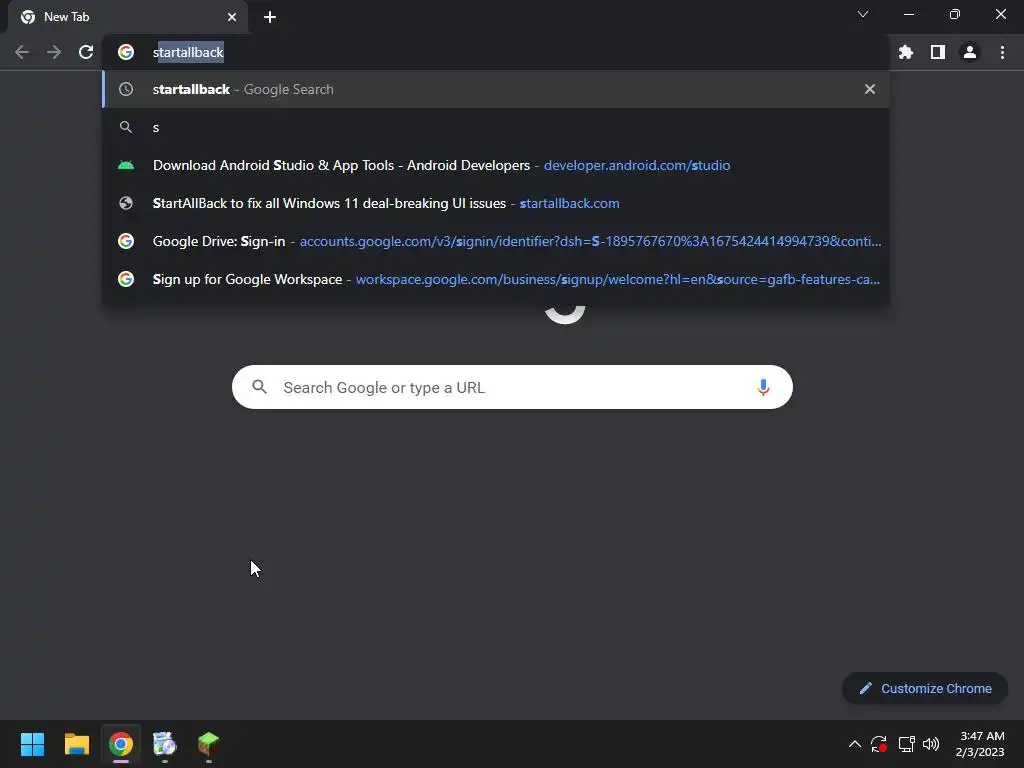
Task: Open the Chrome three-dot menu
Action: pyautogui.click(x=1002, y=52)
